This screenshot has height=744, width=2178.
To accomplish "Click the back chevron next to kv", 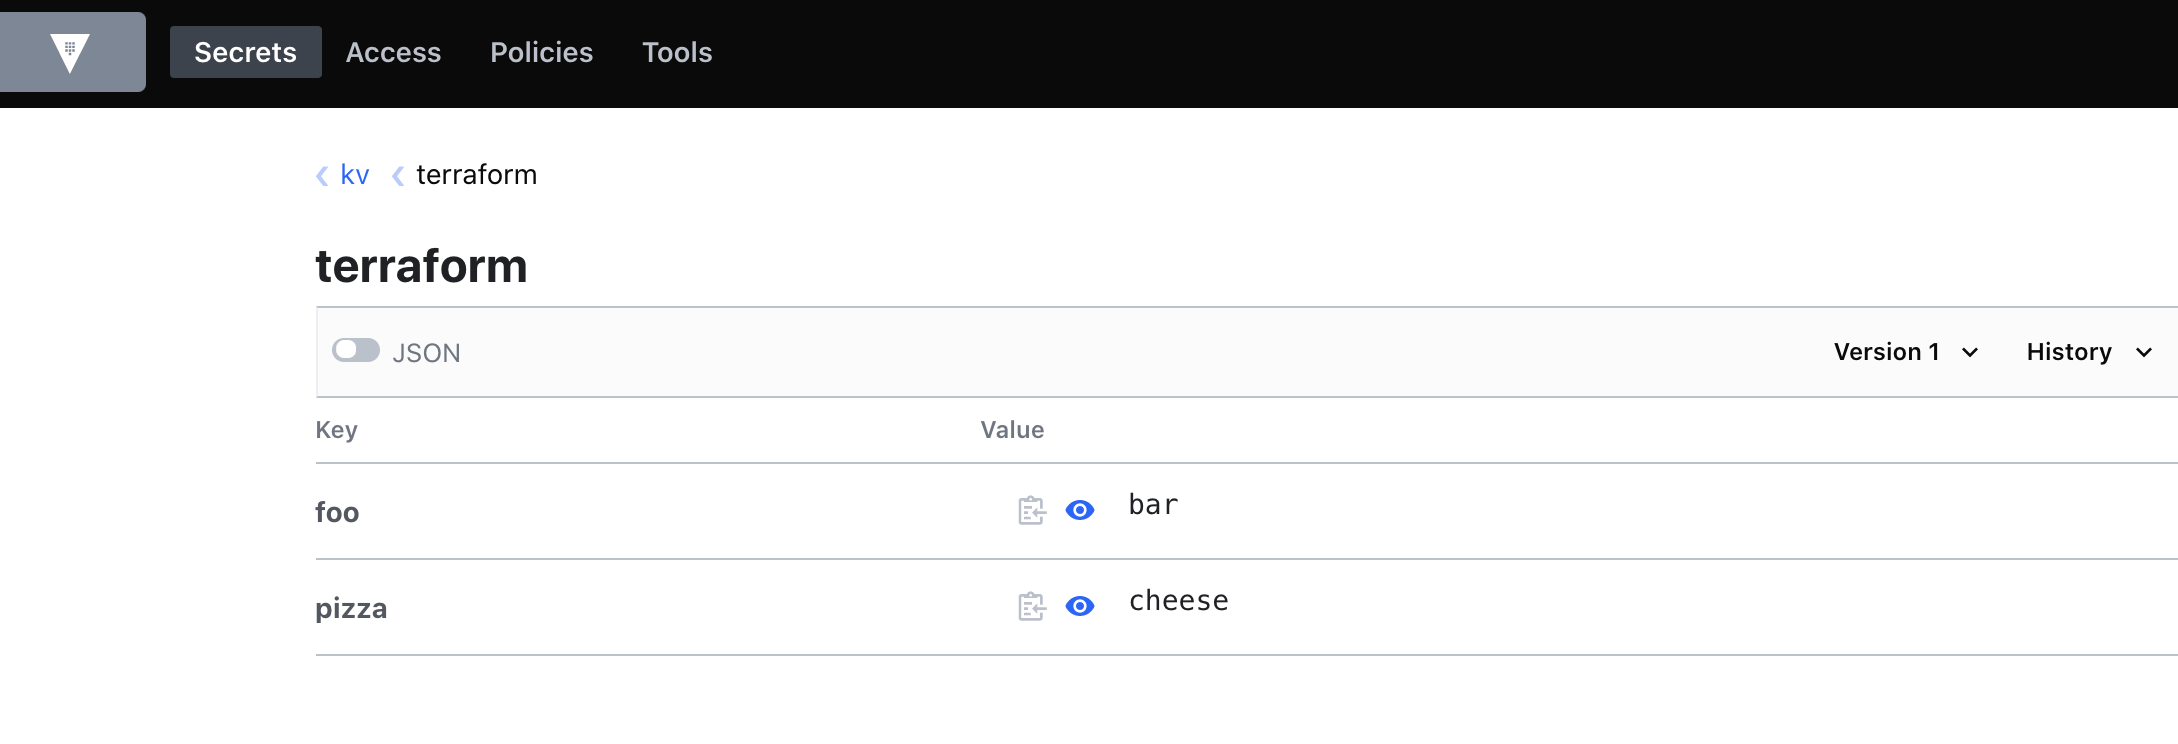I will pyautogui.click(x=320, y=175).
